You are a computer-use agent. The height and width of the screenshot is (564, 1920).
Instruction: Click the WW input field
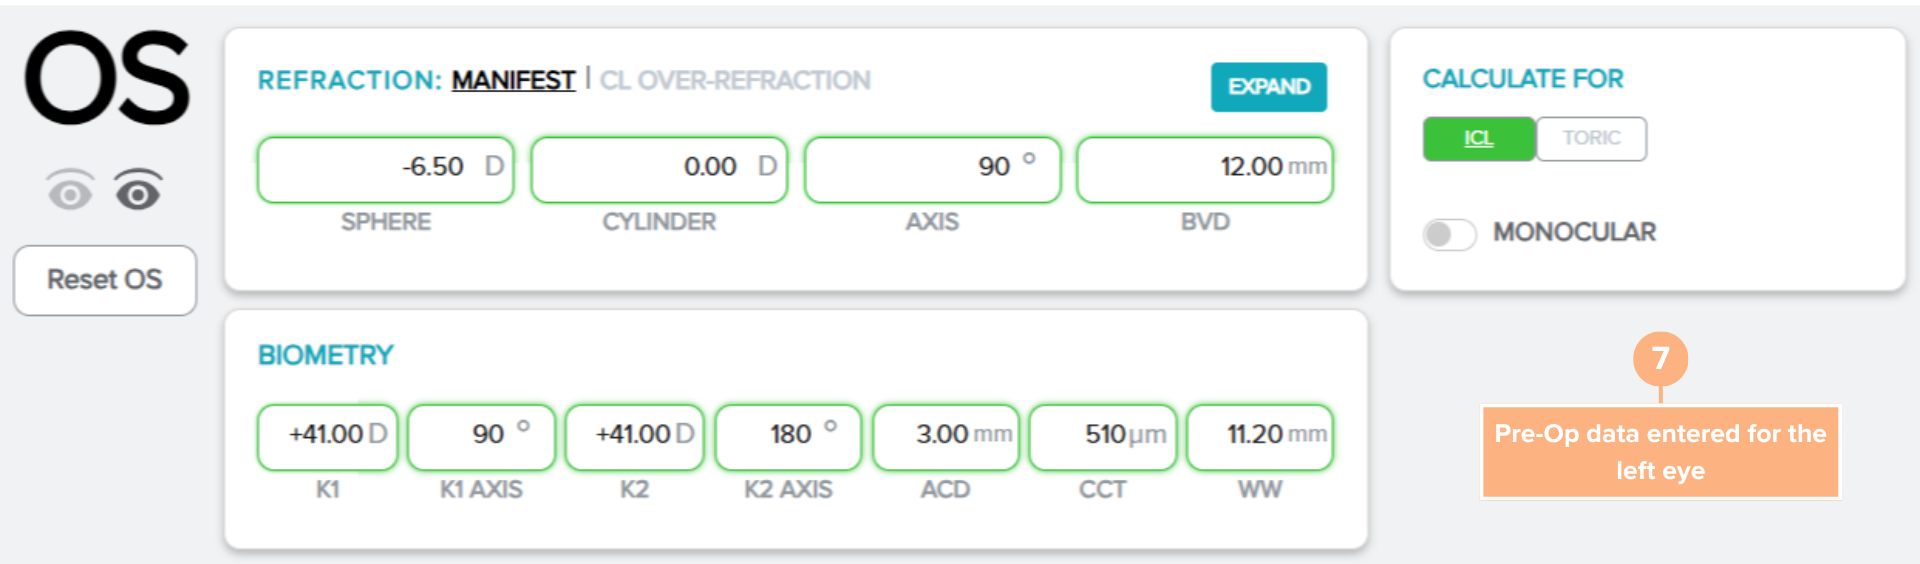1259,435
